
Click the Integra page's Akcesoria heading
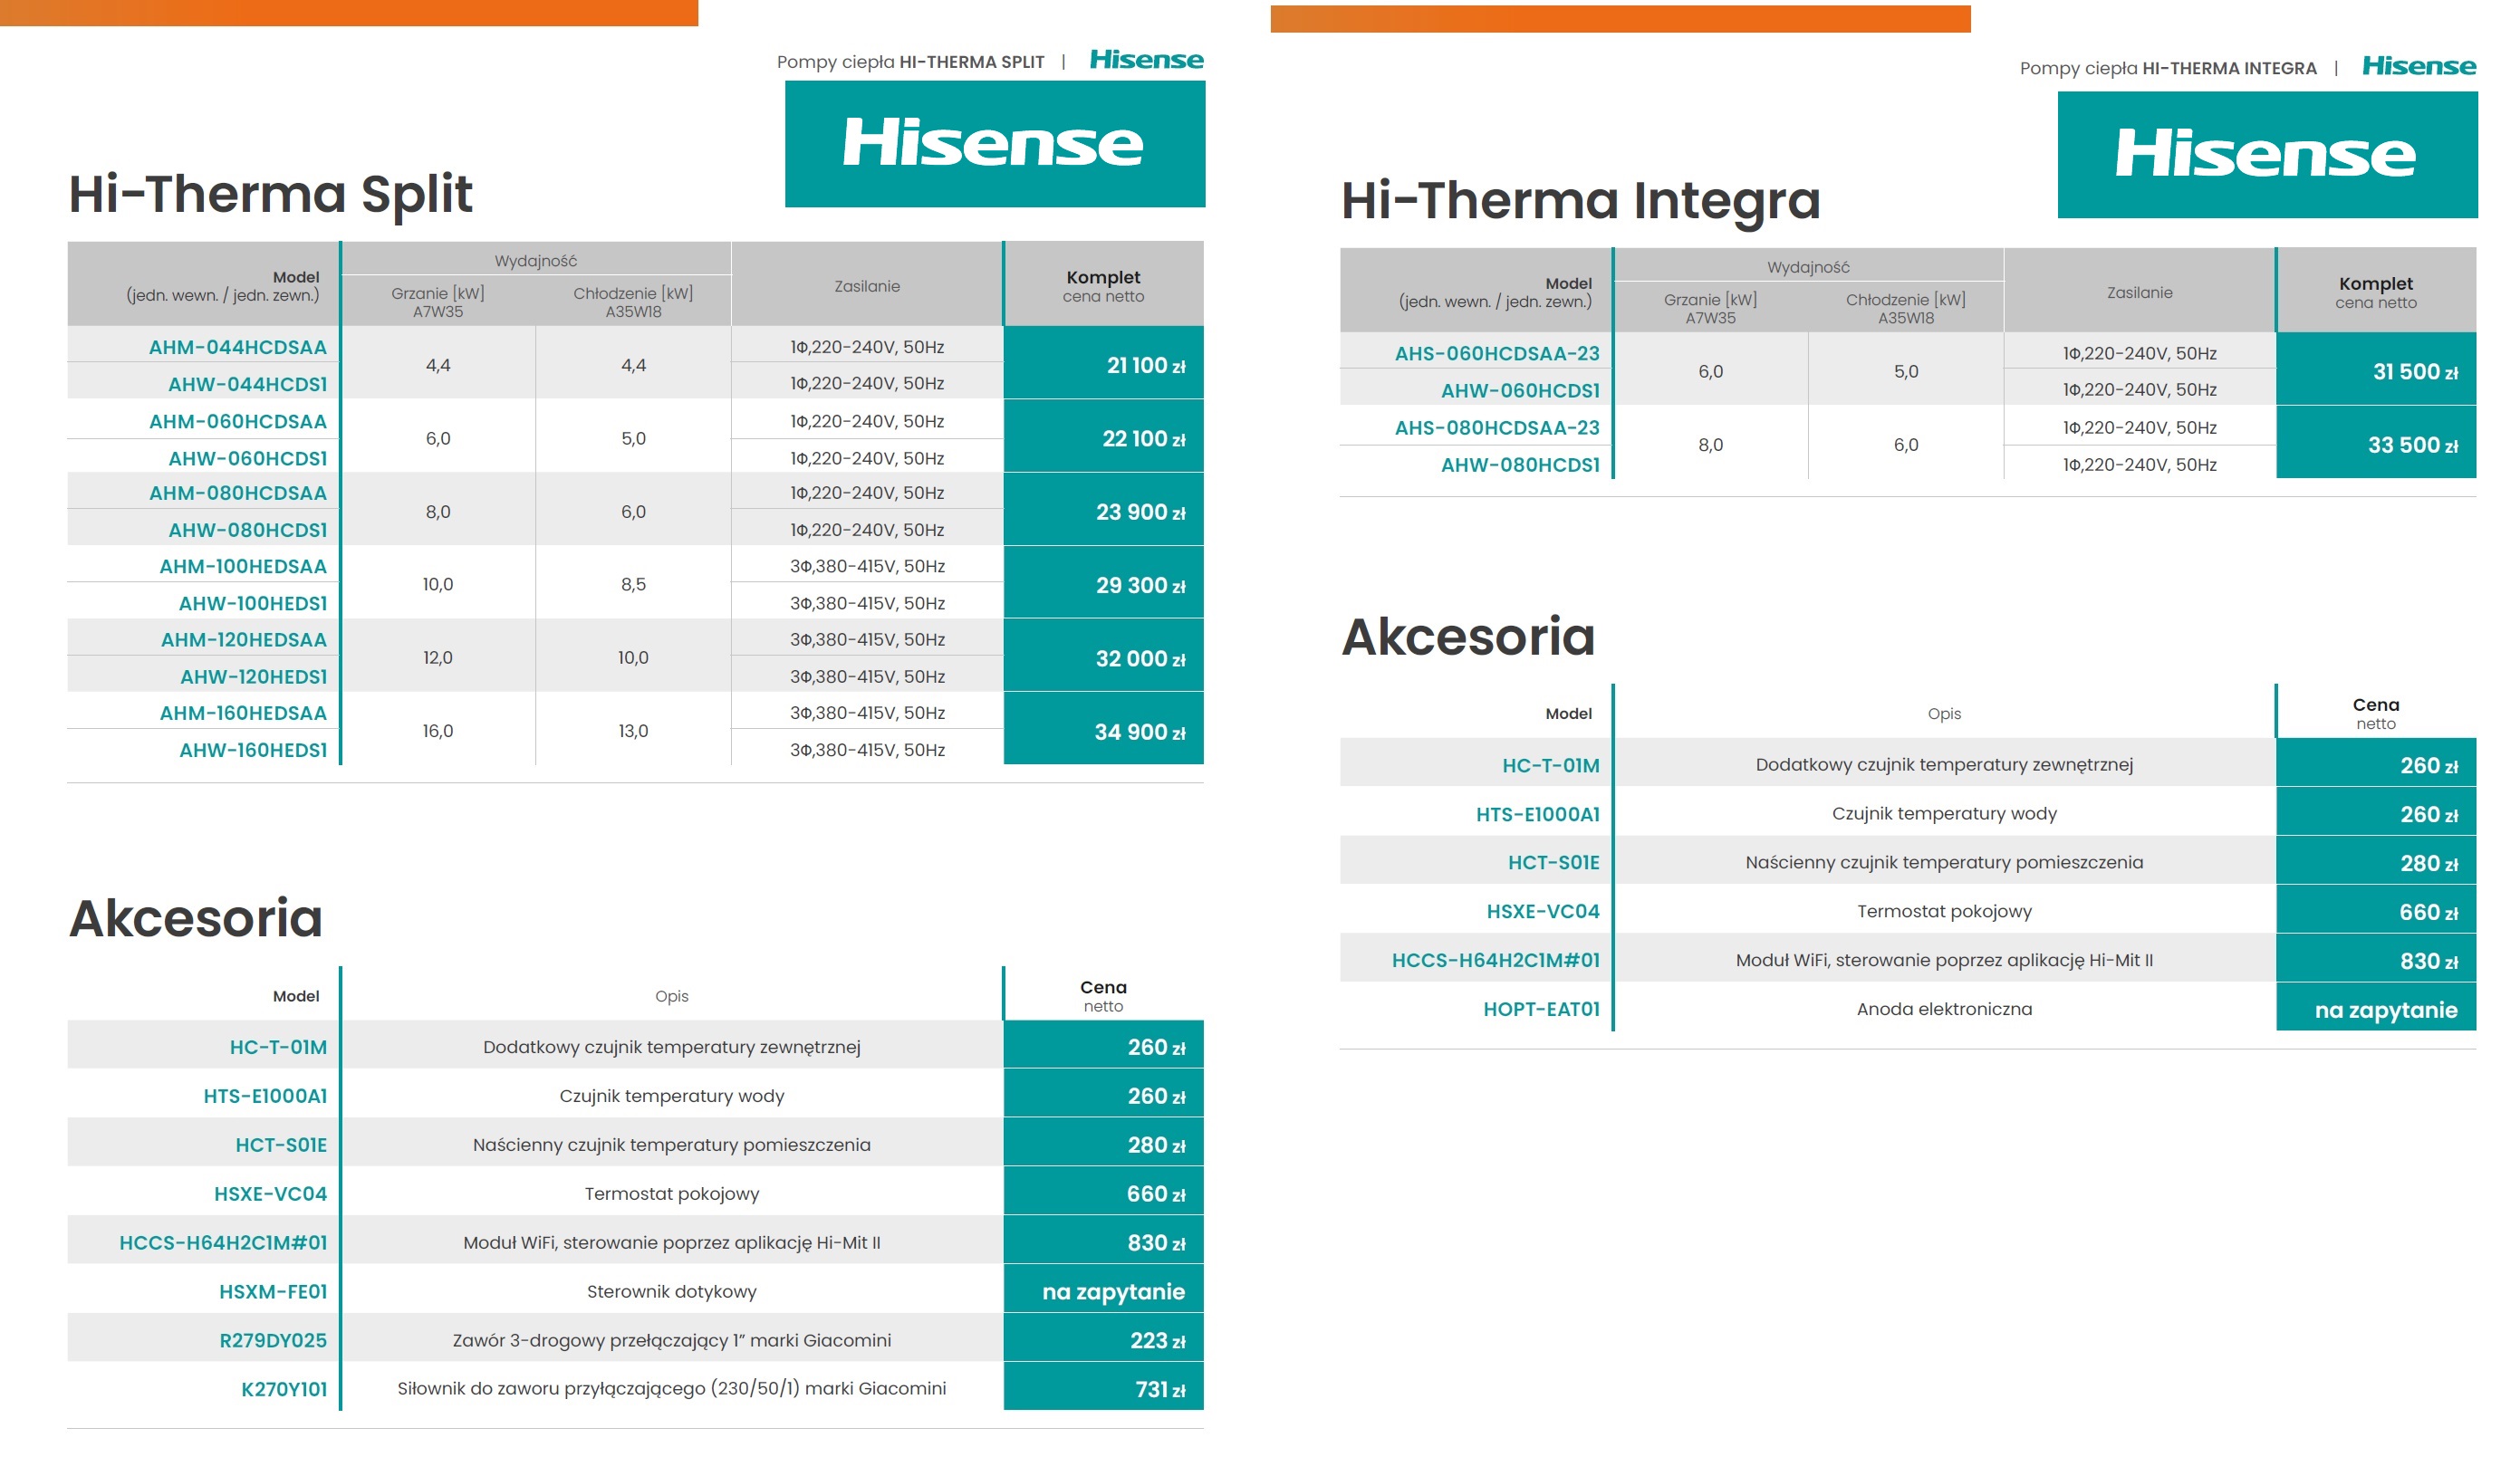tap(1467, 637)
